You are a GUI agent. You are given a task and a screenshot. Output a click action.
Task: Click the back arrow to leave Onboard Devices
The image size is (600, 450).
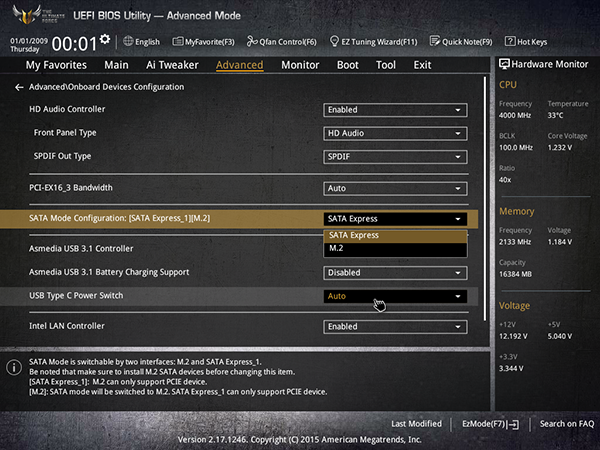(19, 88)
